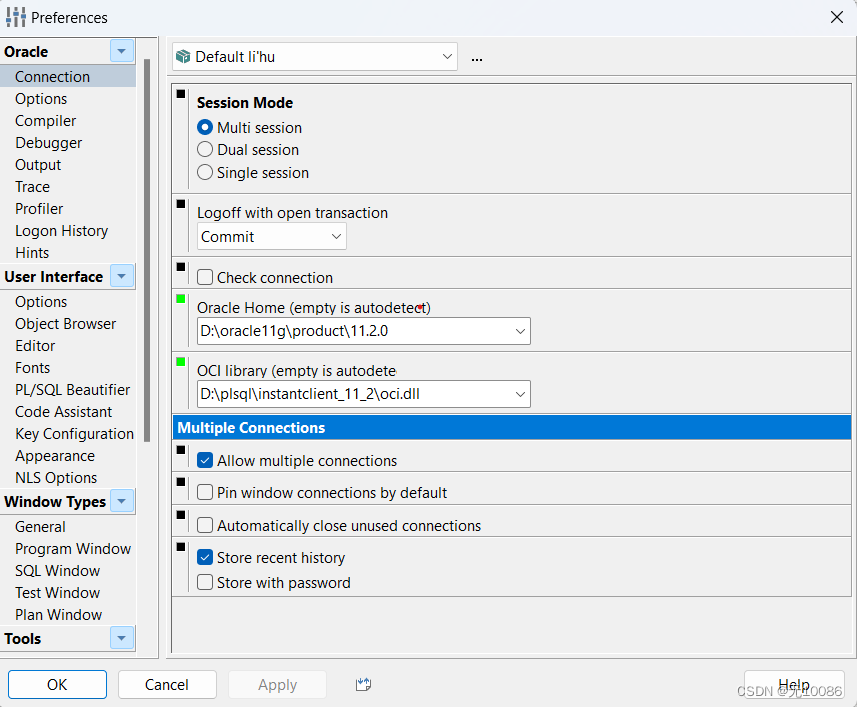This screenshot has height=707, width=857.
Task: Open Program Window preferences
Action: pos(73,549)
